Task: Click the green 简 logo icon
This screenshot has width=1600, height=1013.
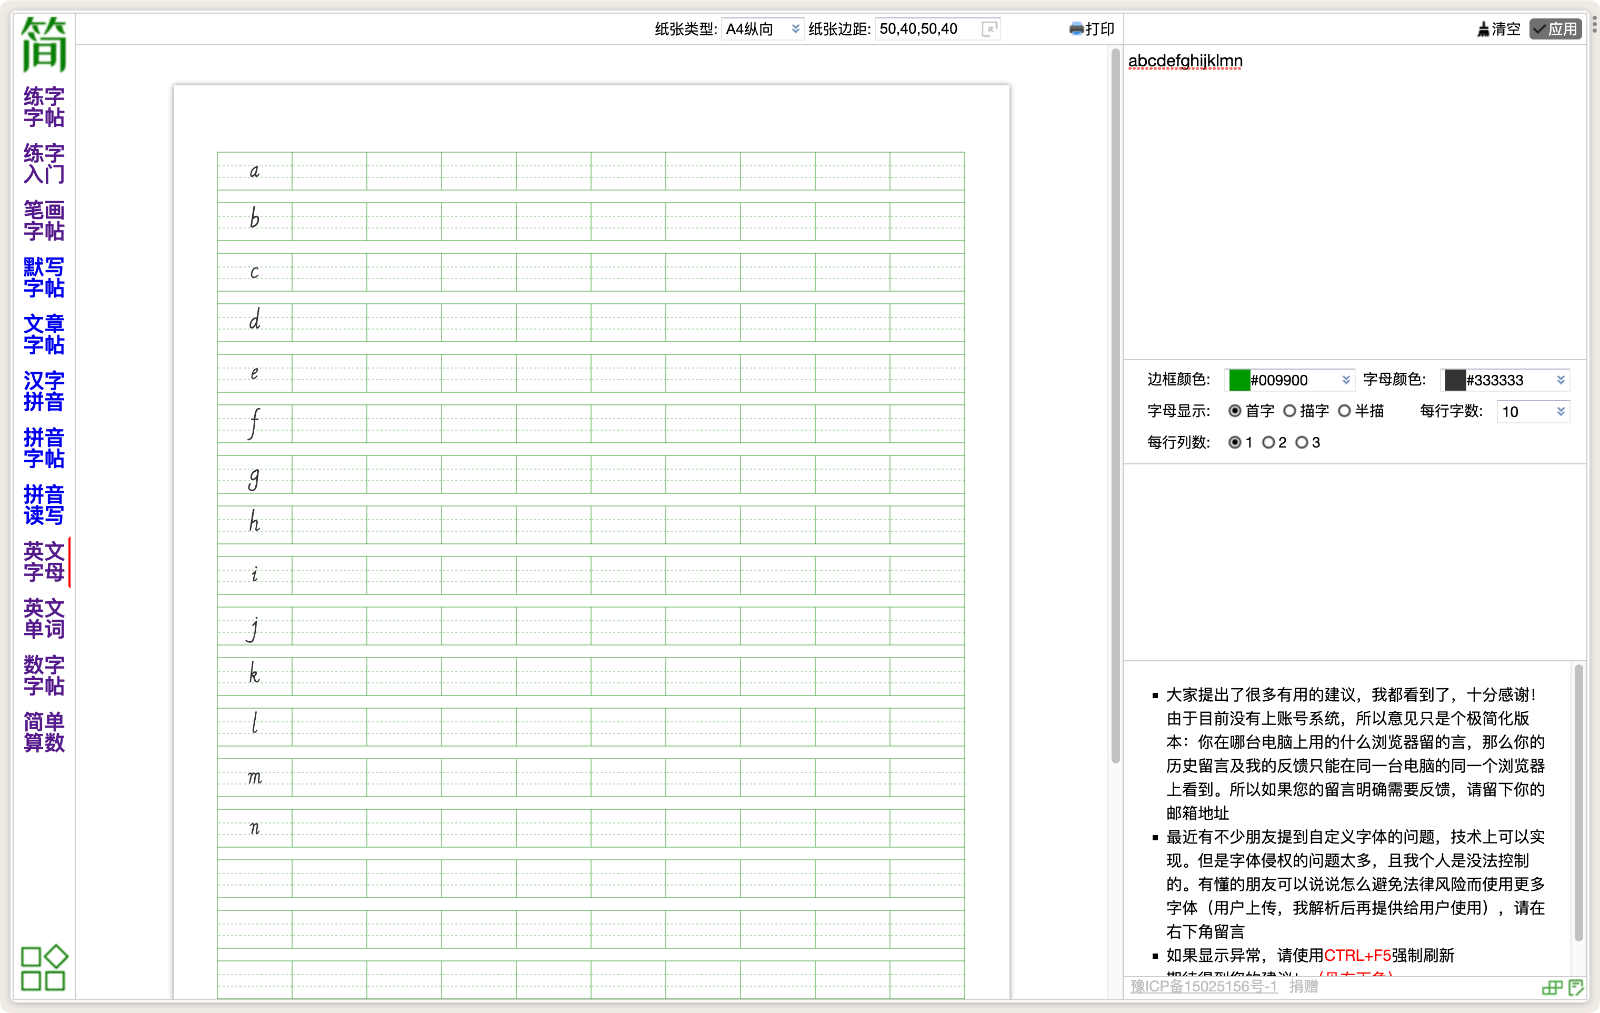Action: [44, 45]
